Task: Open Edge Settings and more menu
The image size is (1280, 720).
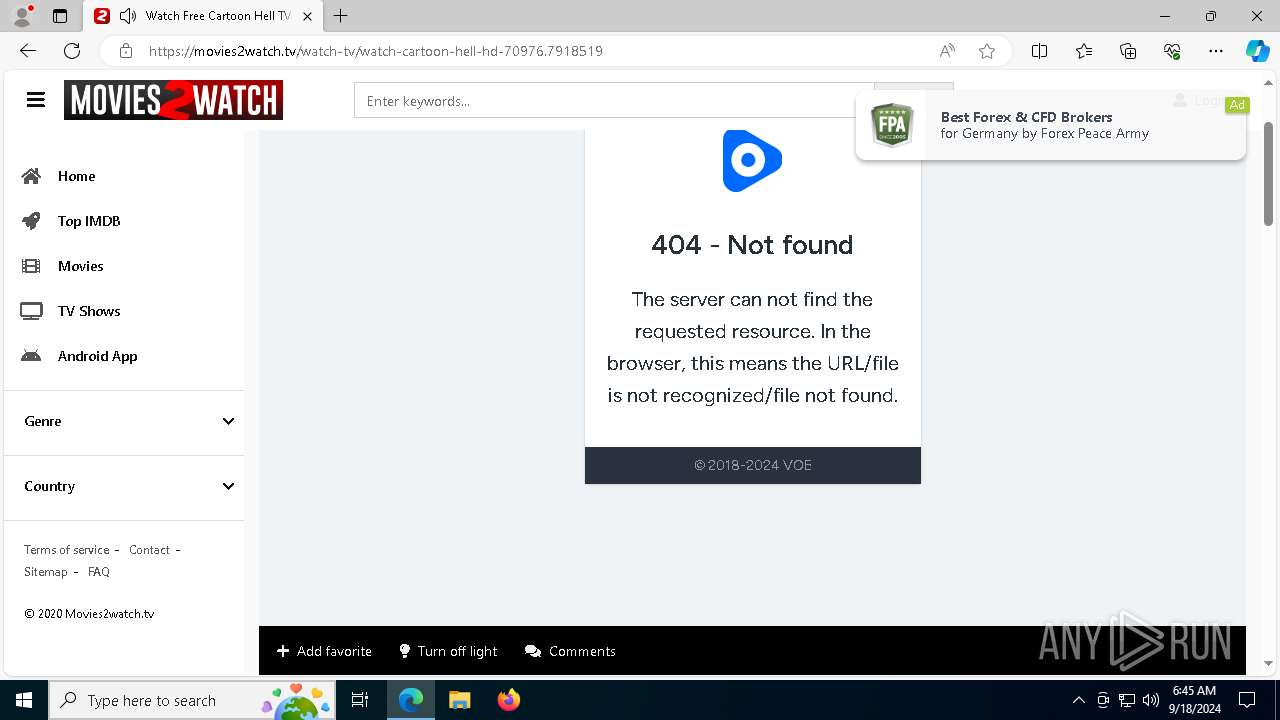Action: pos(1216,51)
